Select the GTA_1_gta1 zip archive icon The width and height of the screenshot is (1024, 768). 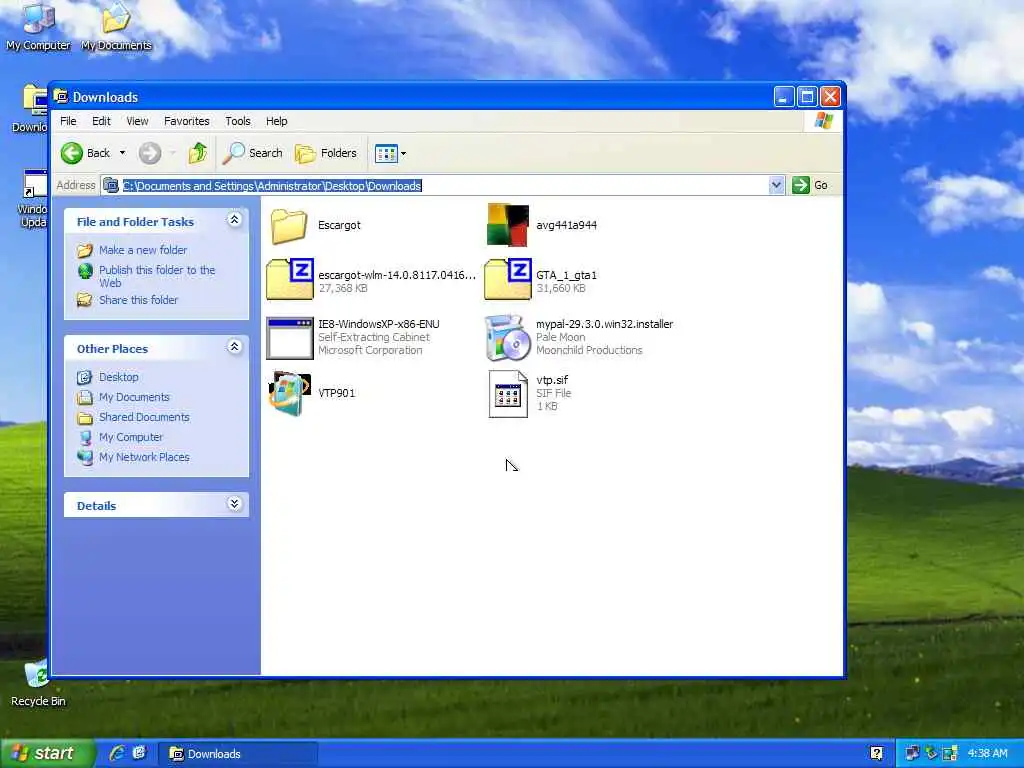[x=507, y=280]
